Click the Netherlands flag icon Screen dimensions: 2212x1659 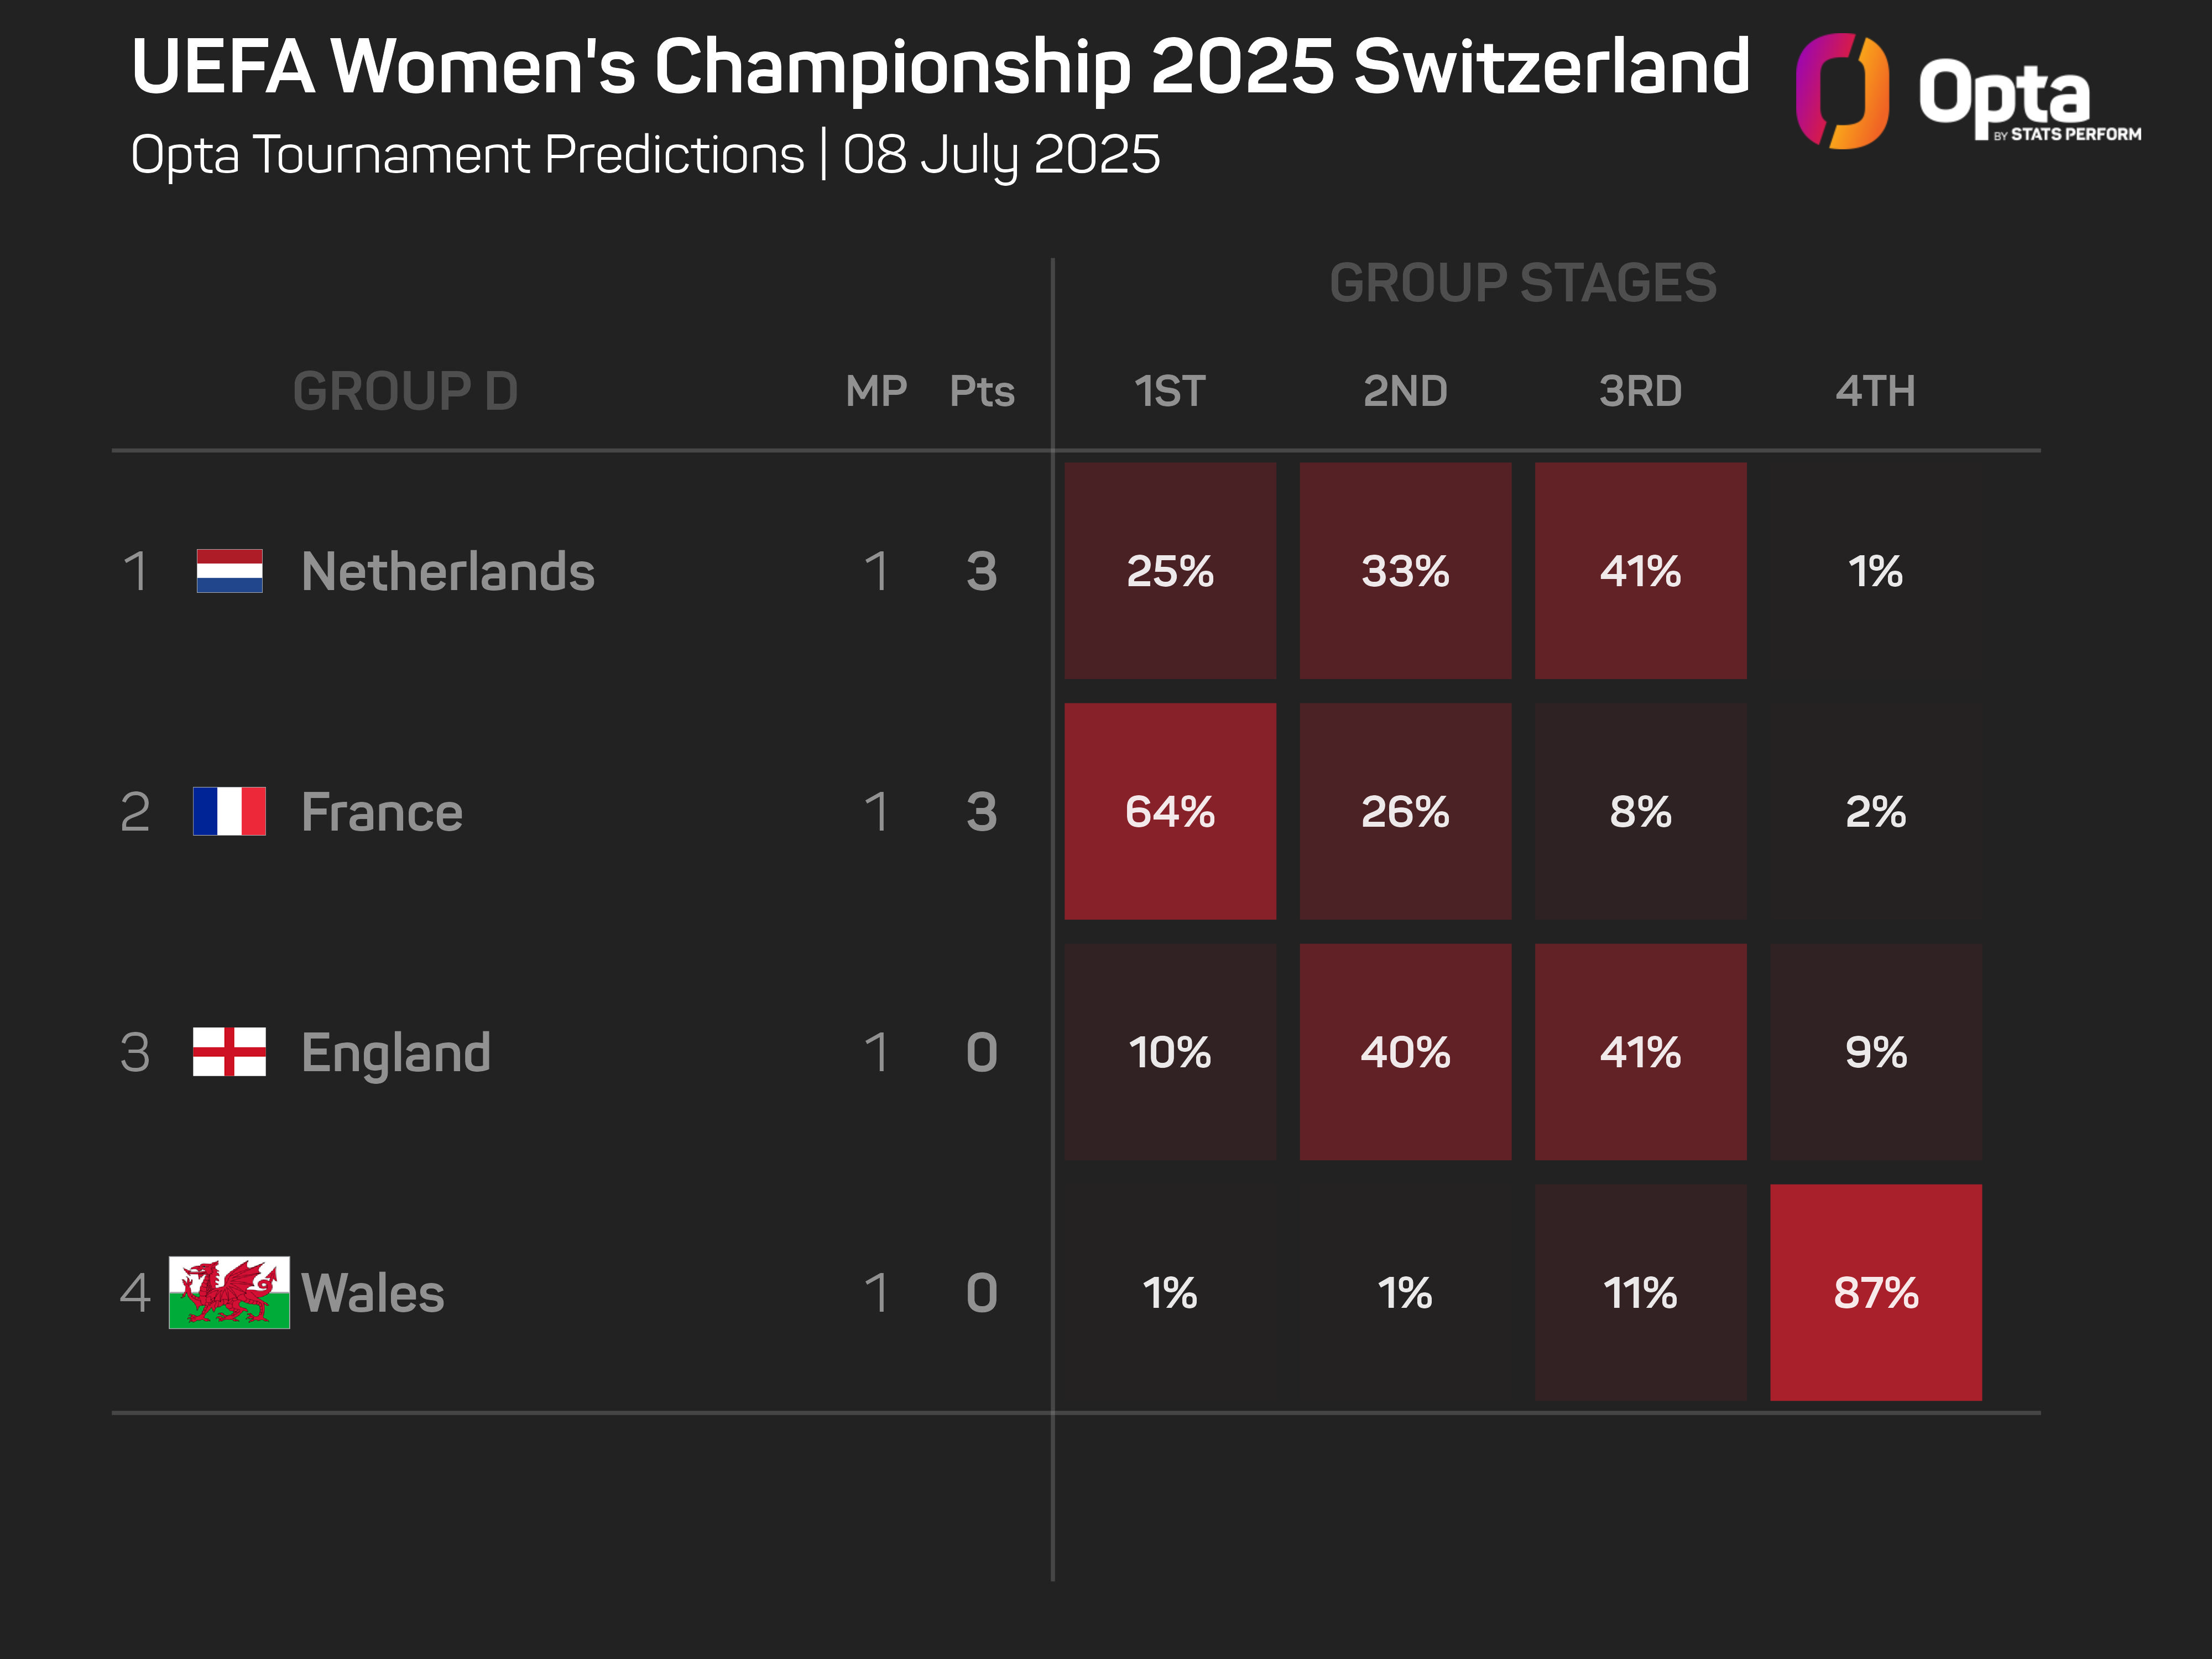point(229,571)
